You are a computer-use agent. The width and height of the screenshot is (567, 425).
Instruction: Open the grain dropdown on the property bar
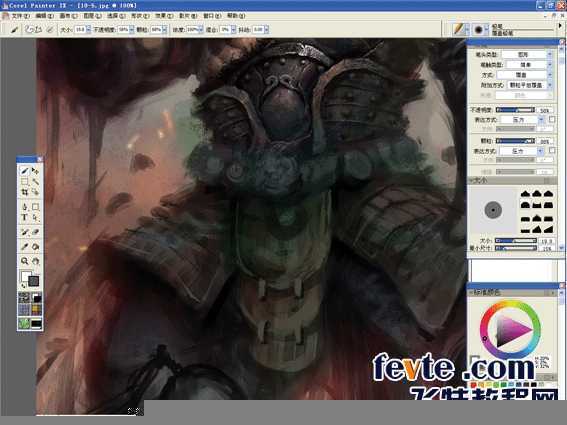point(165,30)
